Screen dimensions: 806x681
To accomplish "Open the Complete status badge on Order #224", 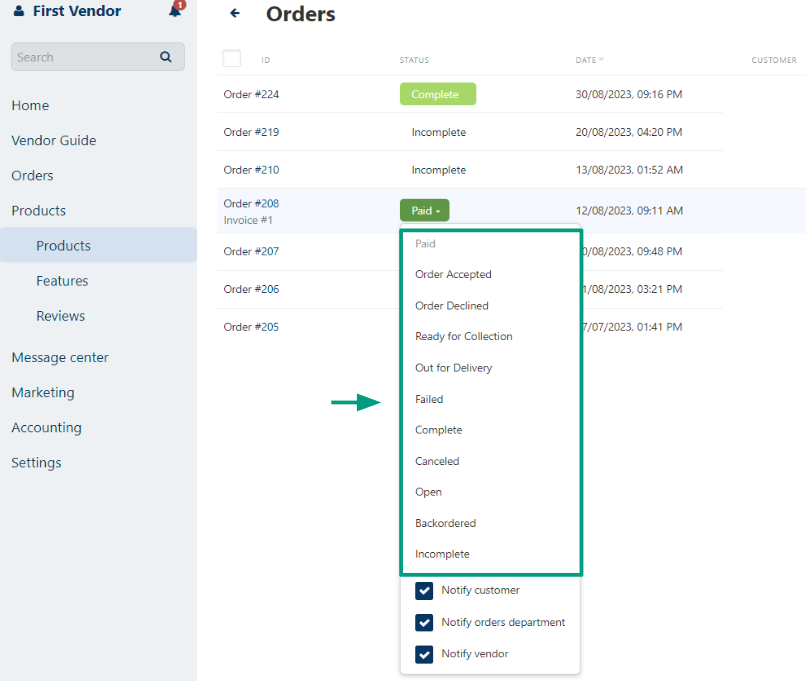I will [437, 94].
